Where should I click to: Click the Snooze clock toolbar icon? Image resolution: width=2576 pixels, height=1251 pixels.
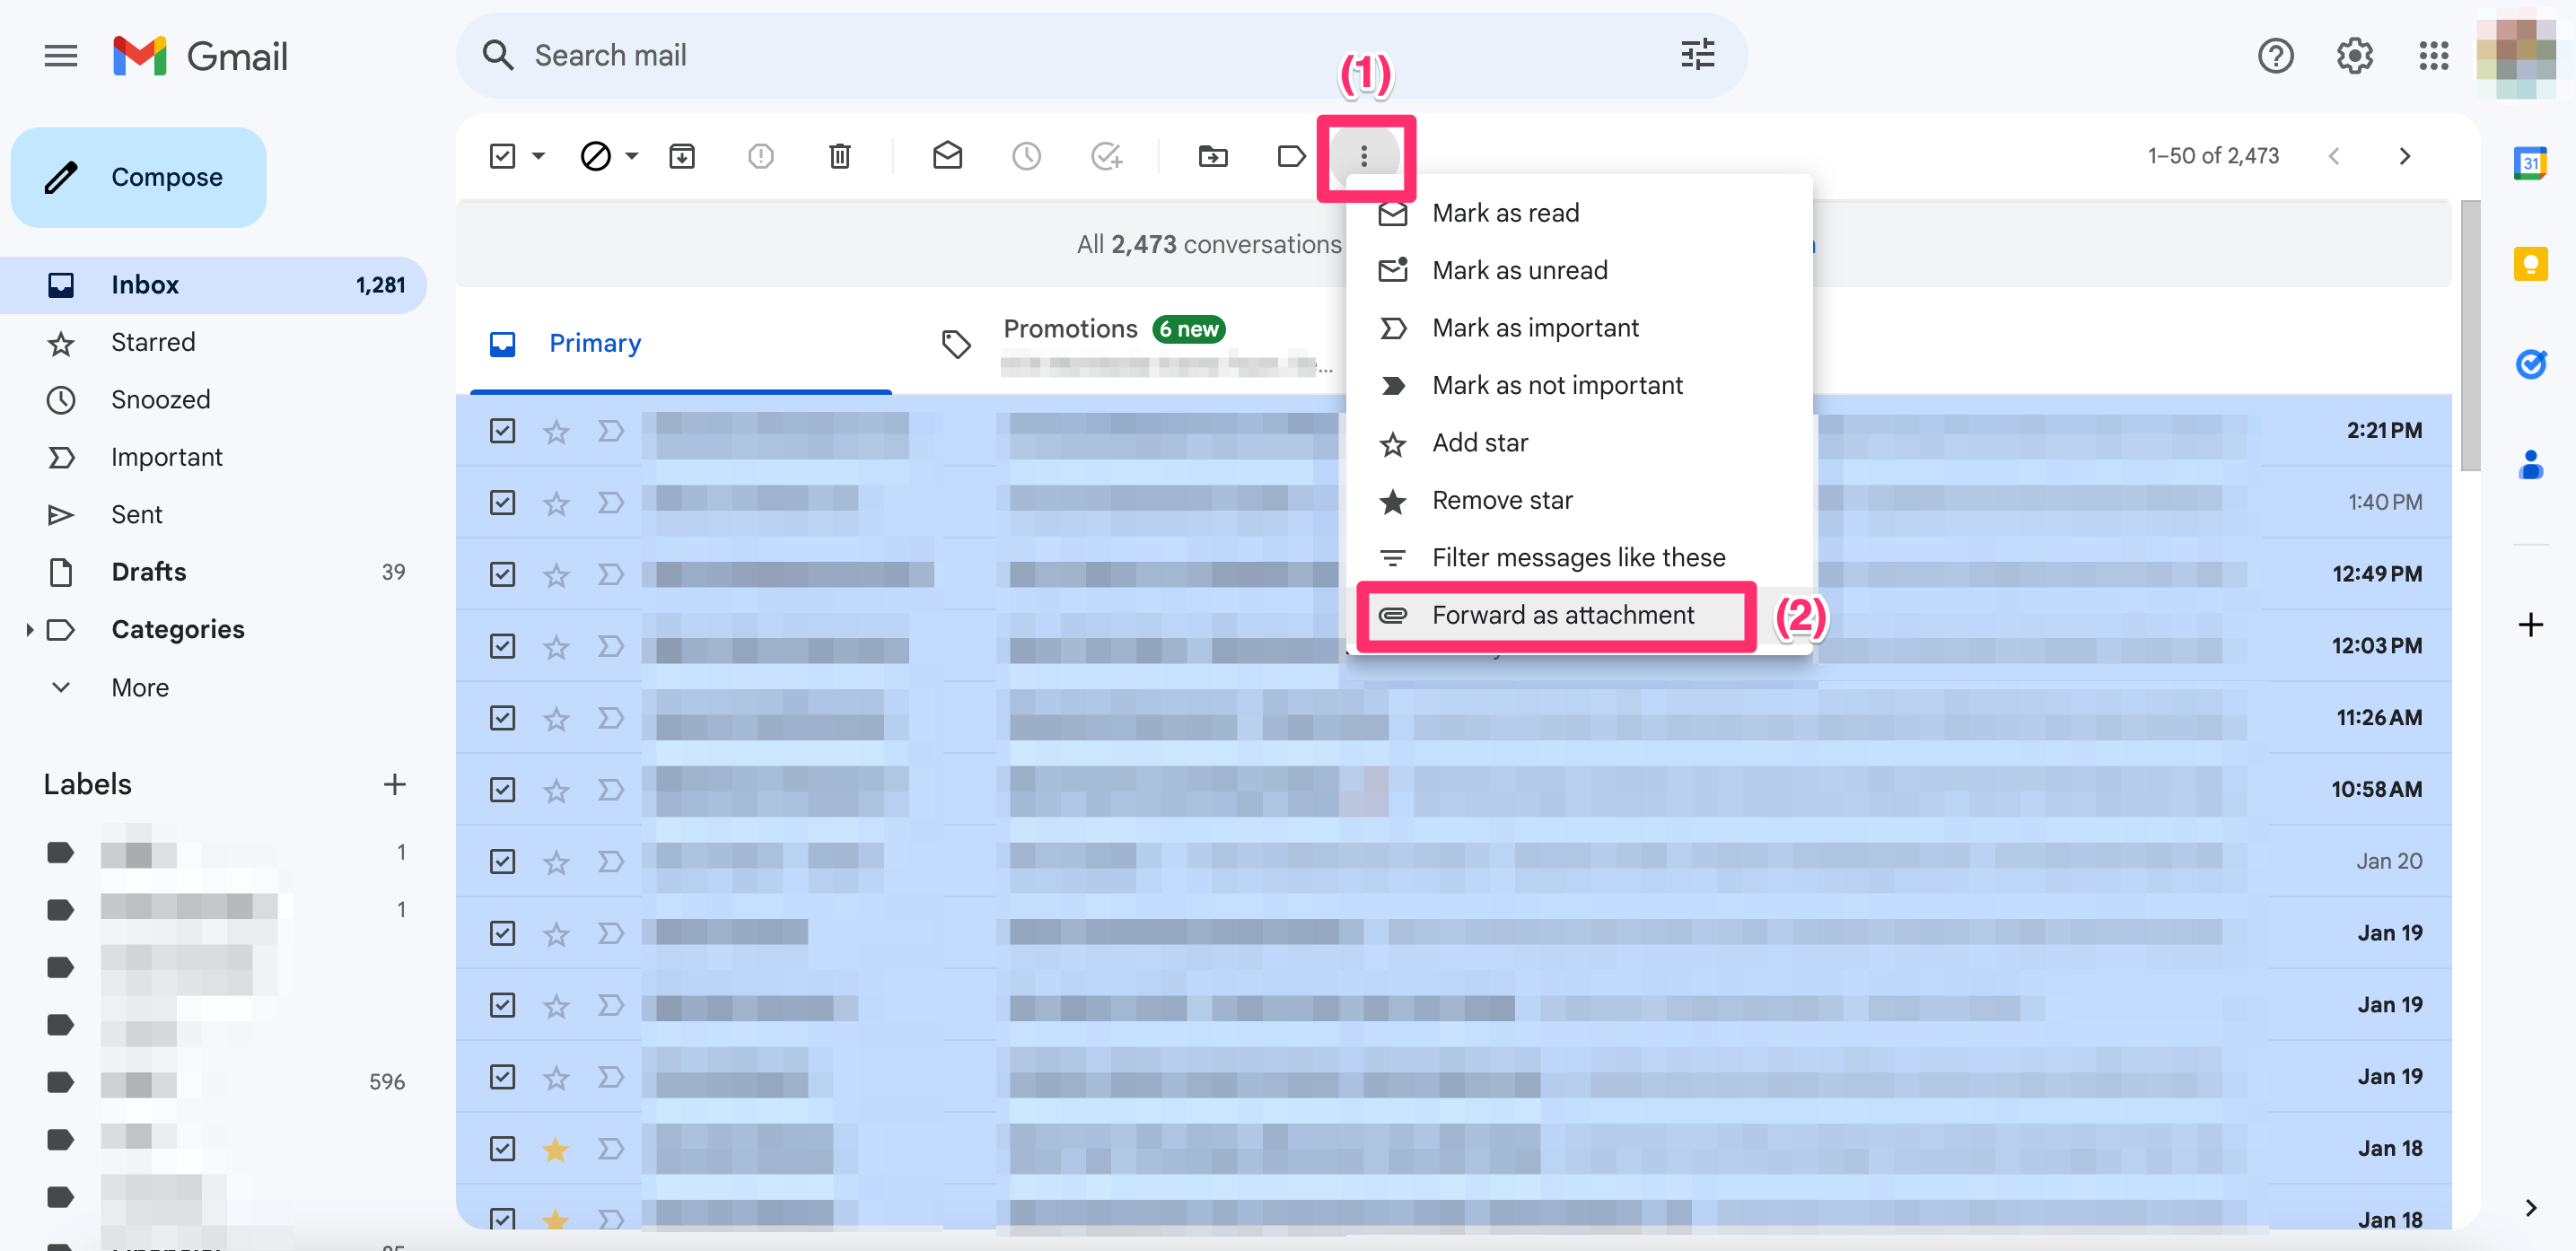[x=1027, y=156]
